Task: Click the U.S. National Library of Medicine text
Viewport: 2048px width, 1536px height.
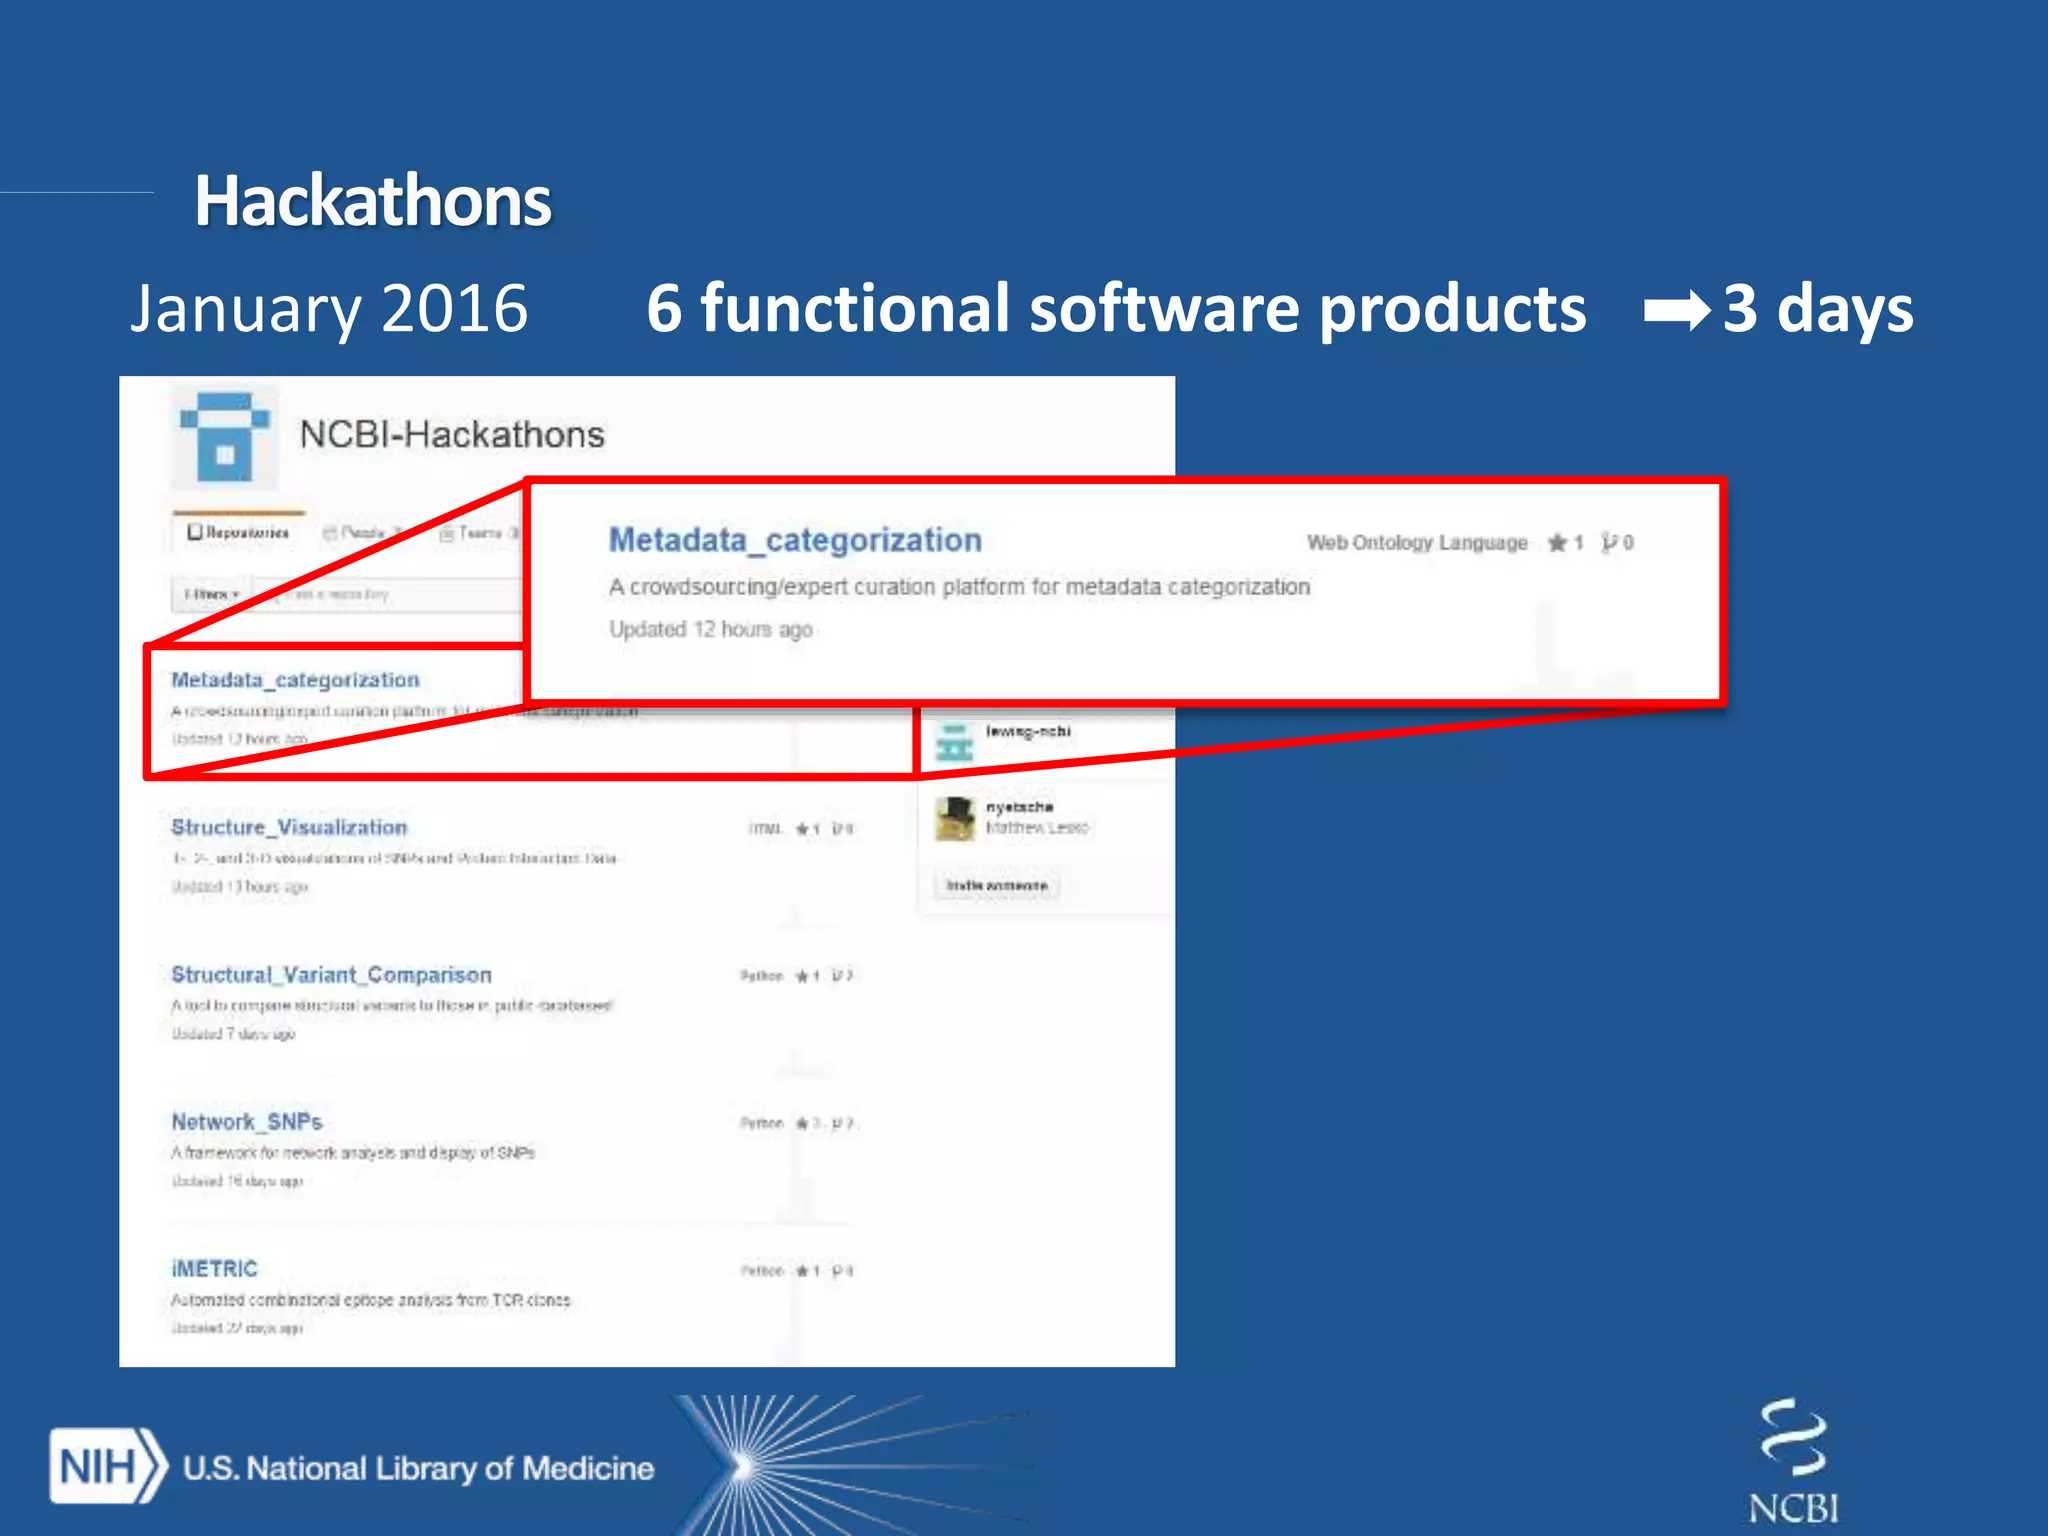Action: pyautogui.click(x=418, y=1468)
